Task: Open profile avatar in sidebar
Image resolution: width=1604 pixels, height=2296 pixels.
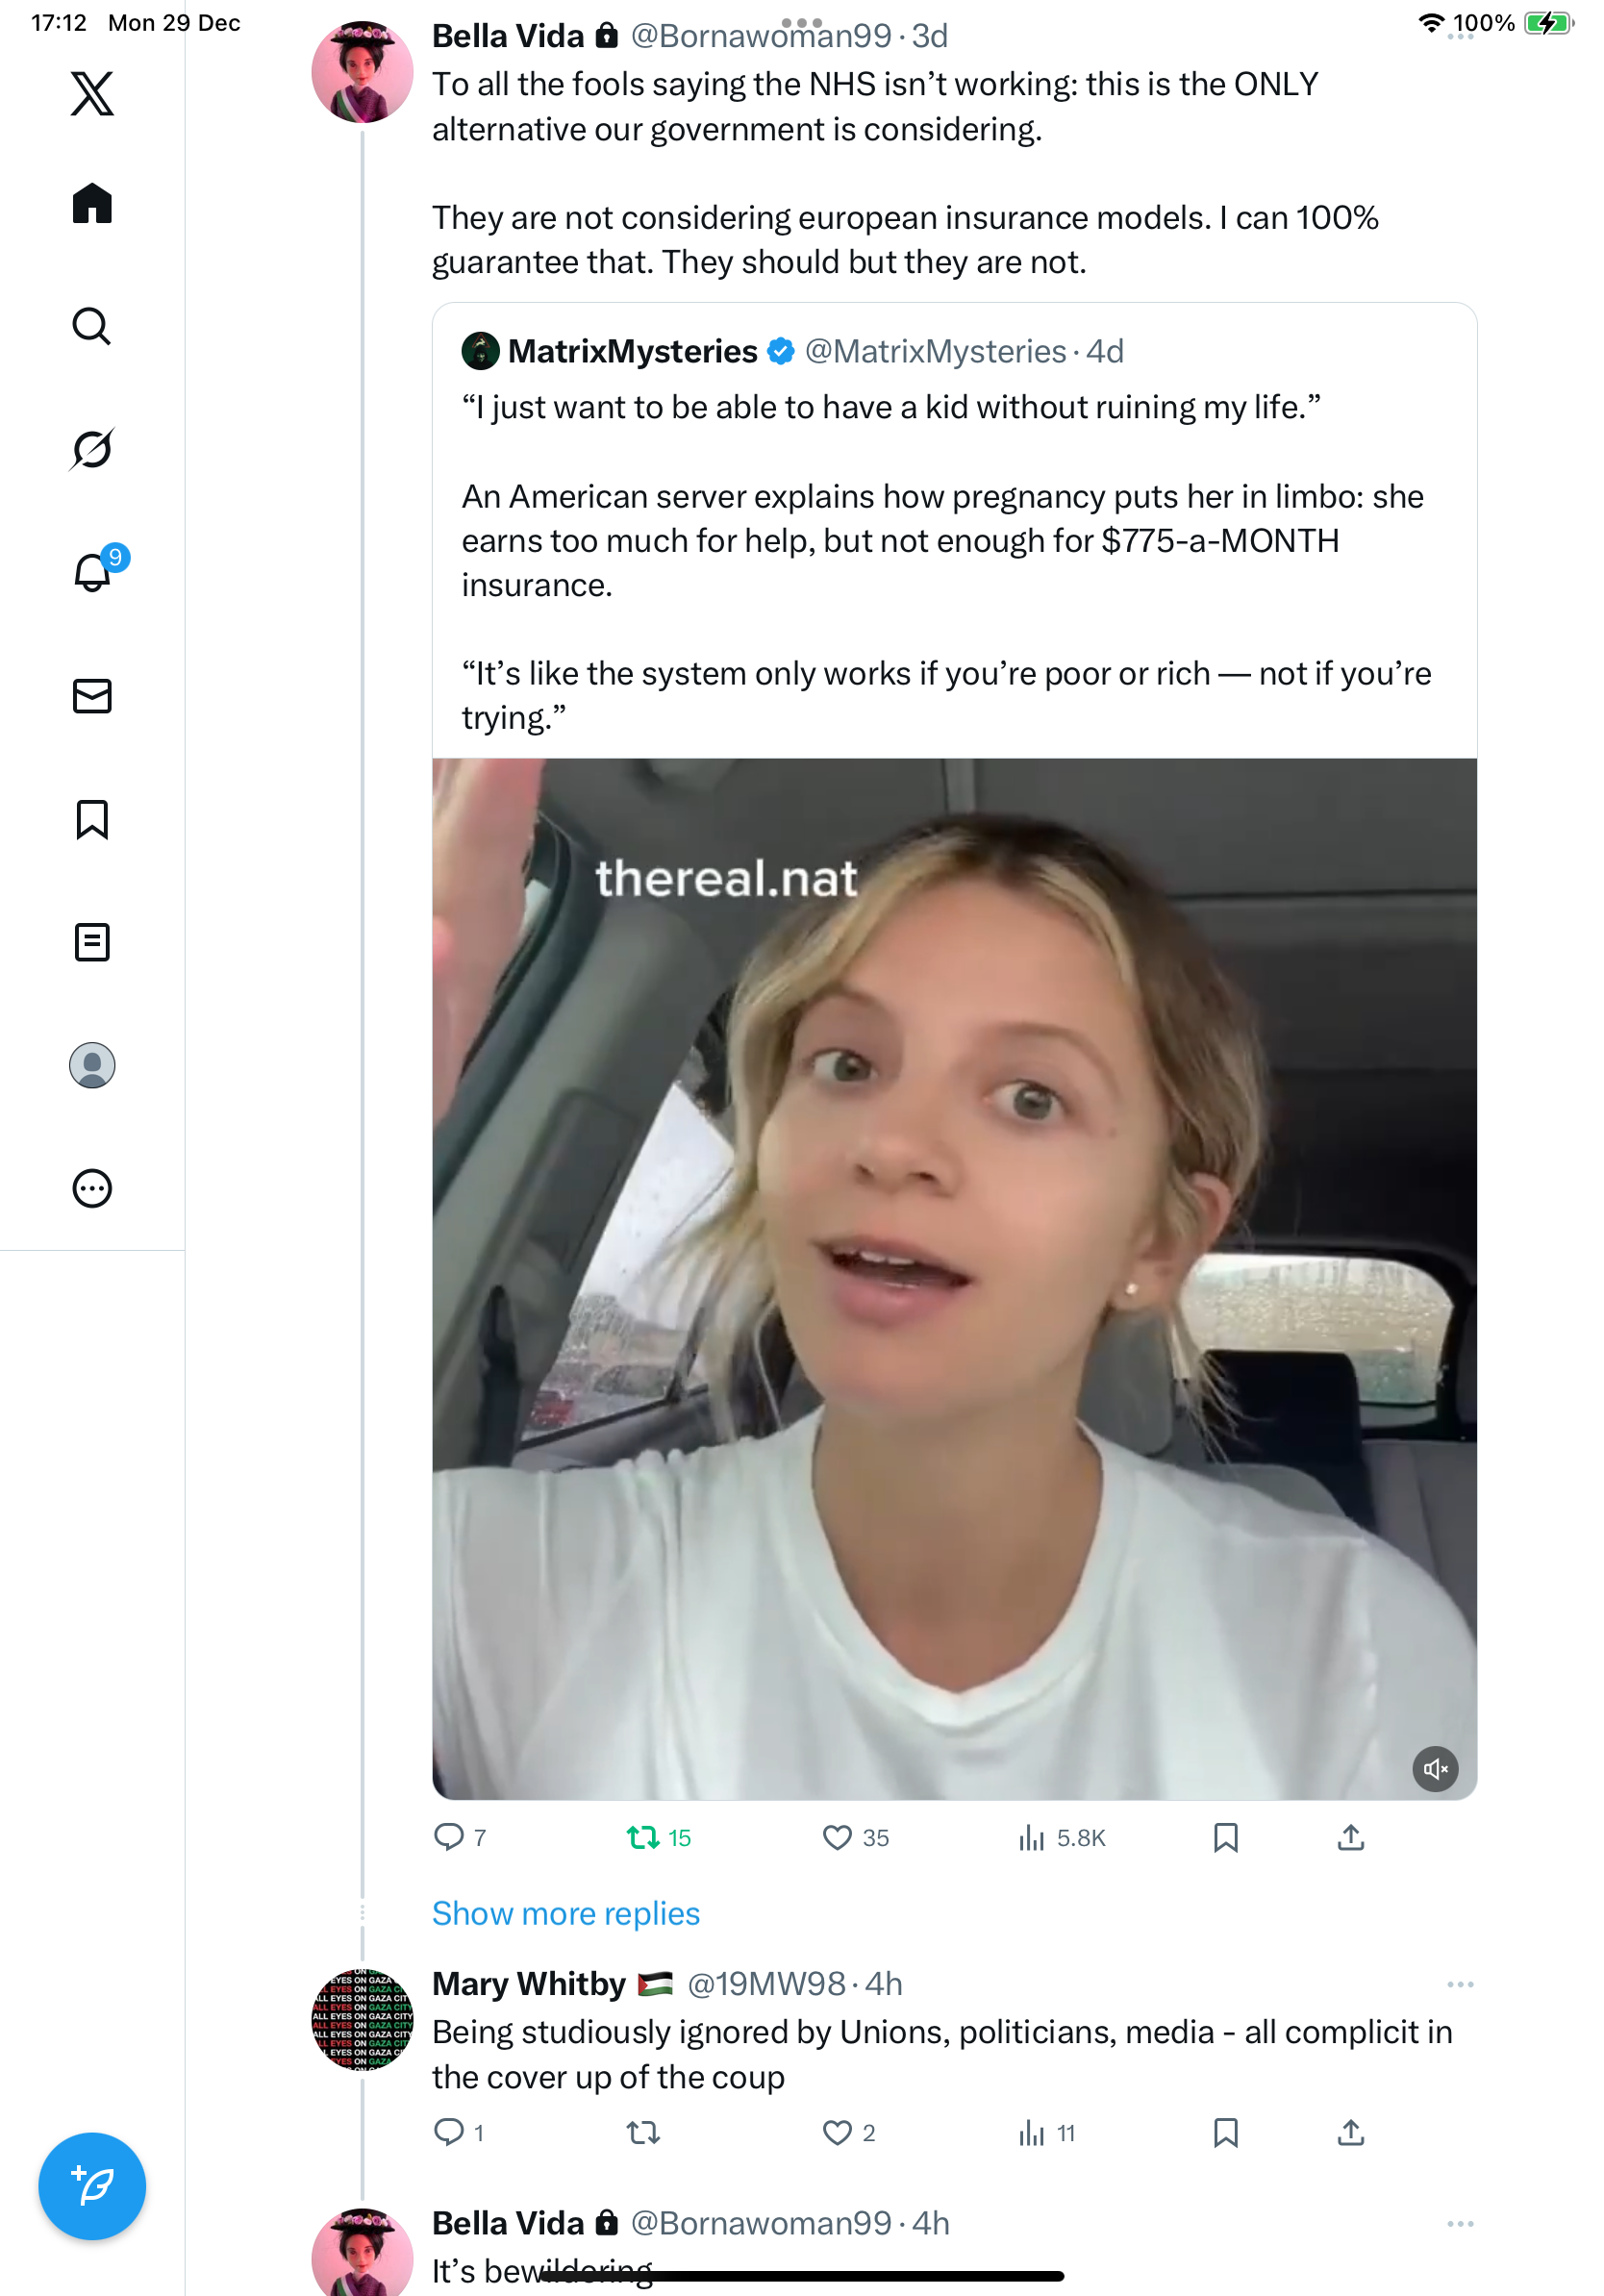Action: 92,1065
